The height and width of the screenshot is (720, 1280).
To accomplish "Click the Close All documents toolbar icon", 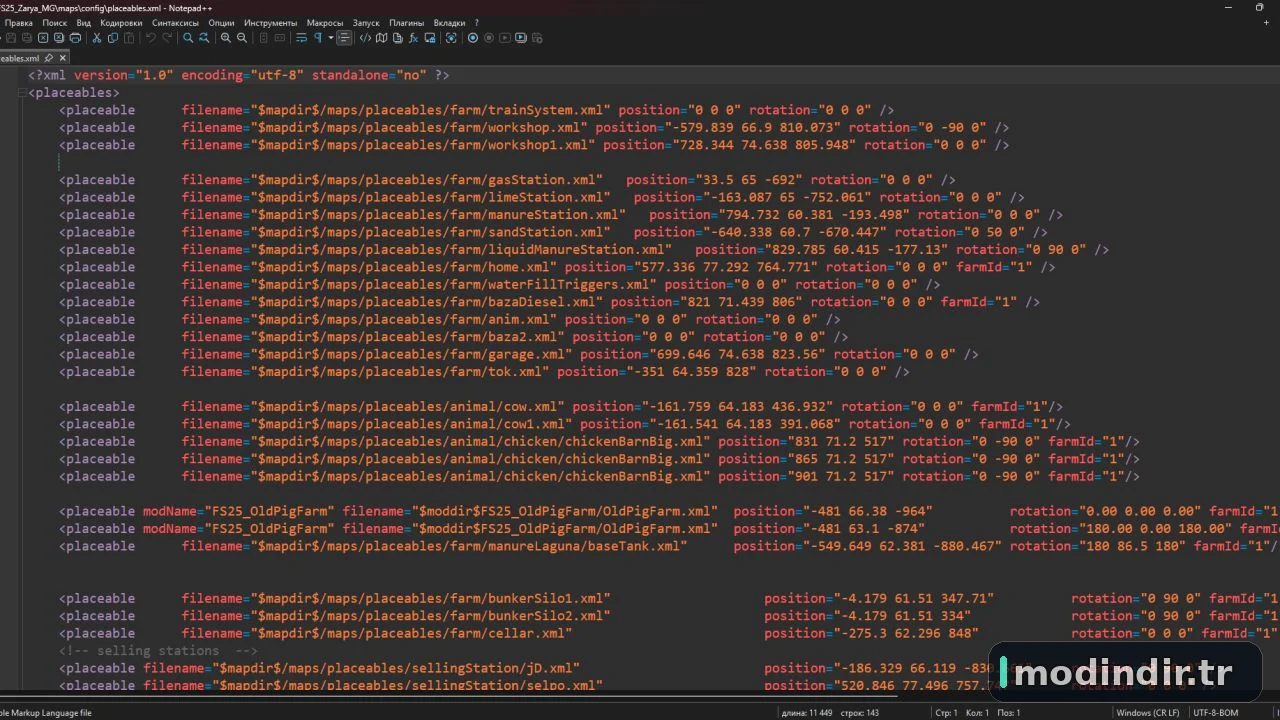I will pos(59,38).
